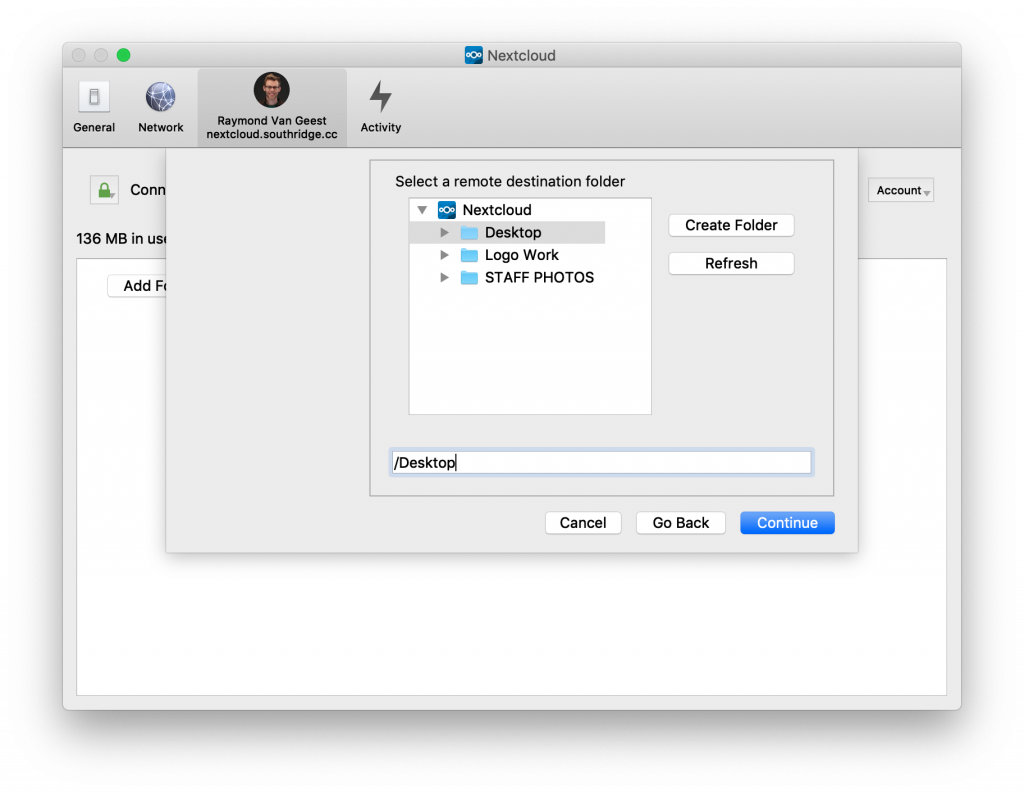Open the General settings tab icon
This screenshot has width=1024, height=793.
click(x=94, y=98)
